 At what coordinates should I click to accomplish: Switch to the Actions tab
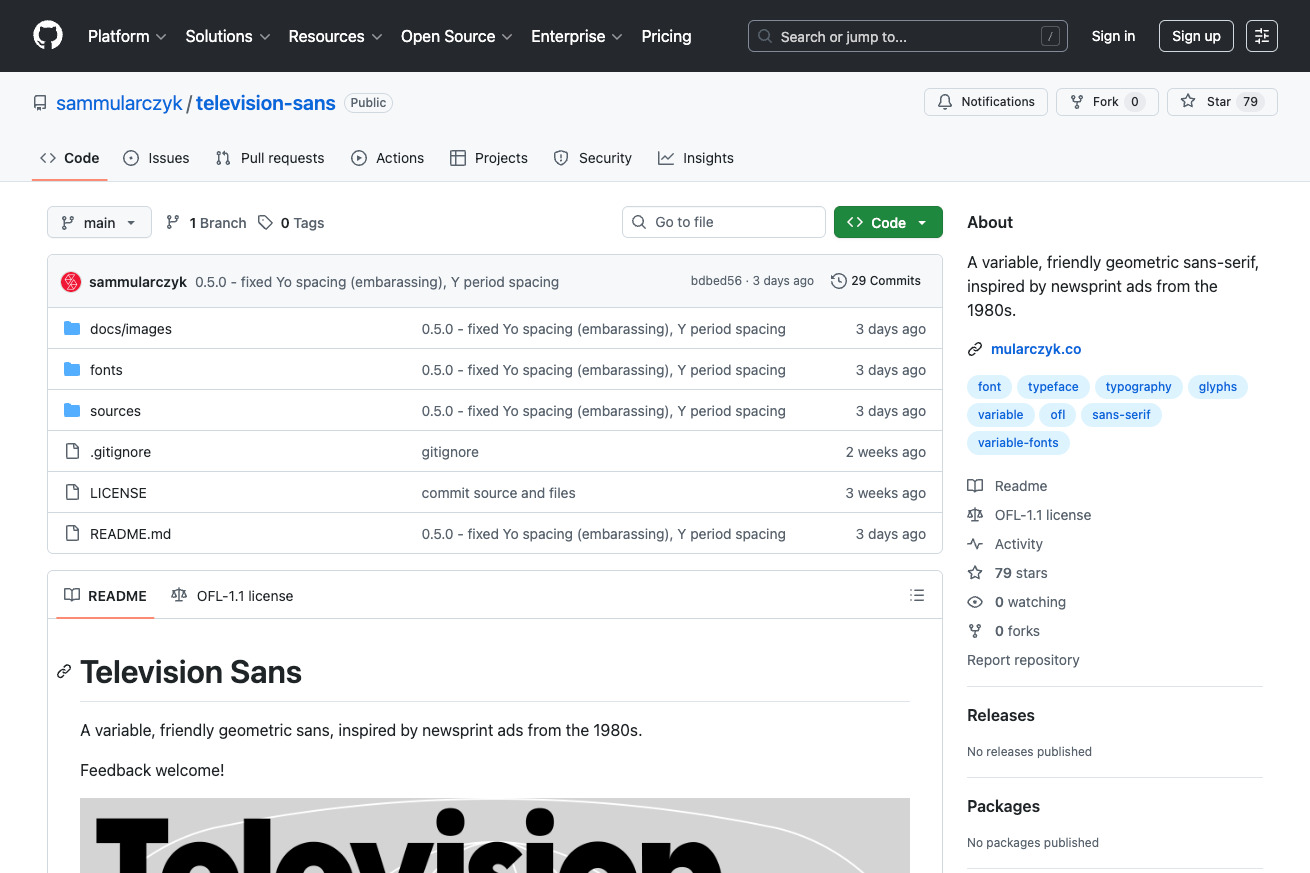(x=388, y=158)
